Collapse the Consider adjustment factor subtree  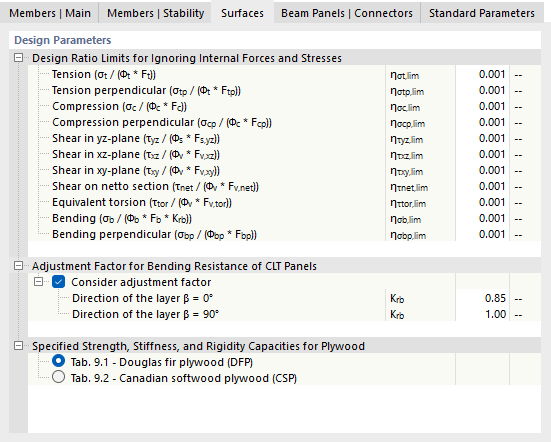pos(38,282)
